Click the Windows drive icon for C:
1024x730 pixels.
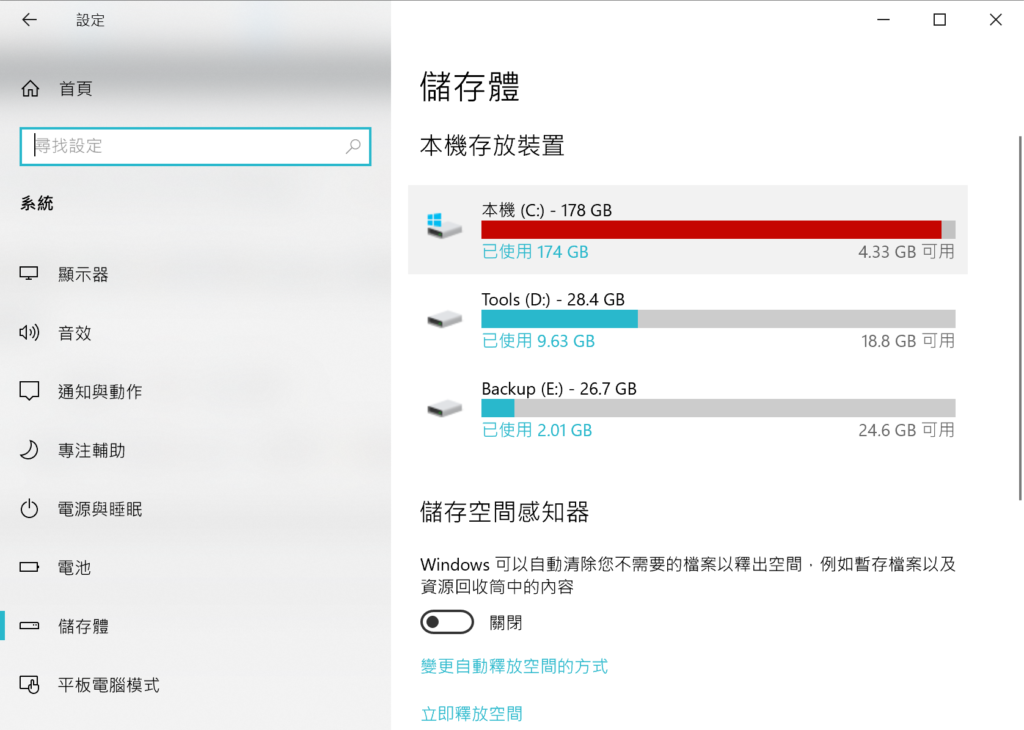pyautogui.click(x=444, y=226)
